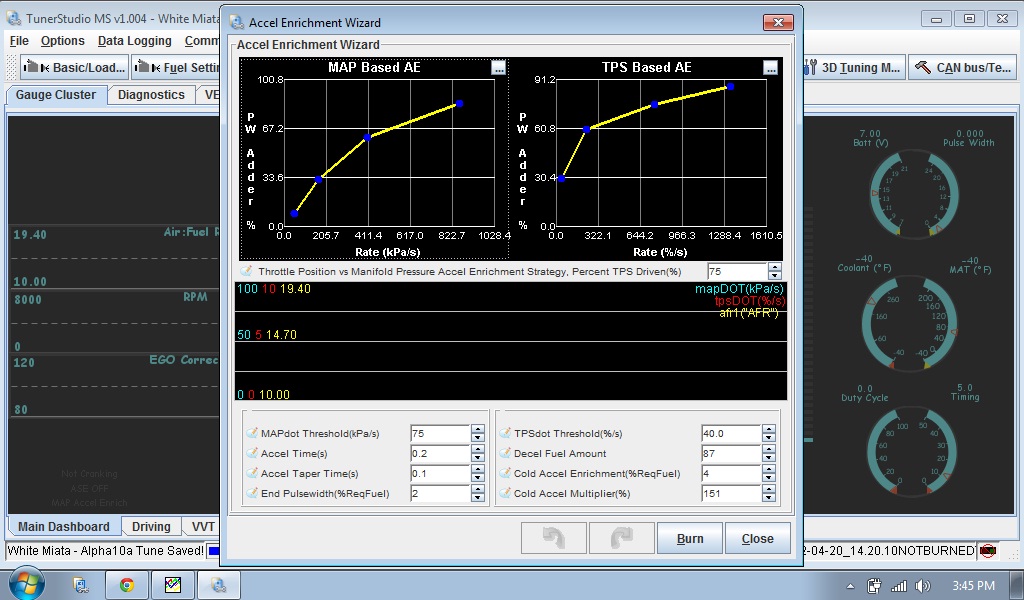Screen dimensions: 1024x600
Task: Increase Percent TPS Driven with up arrow
Action: click(x=774, y=268)
